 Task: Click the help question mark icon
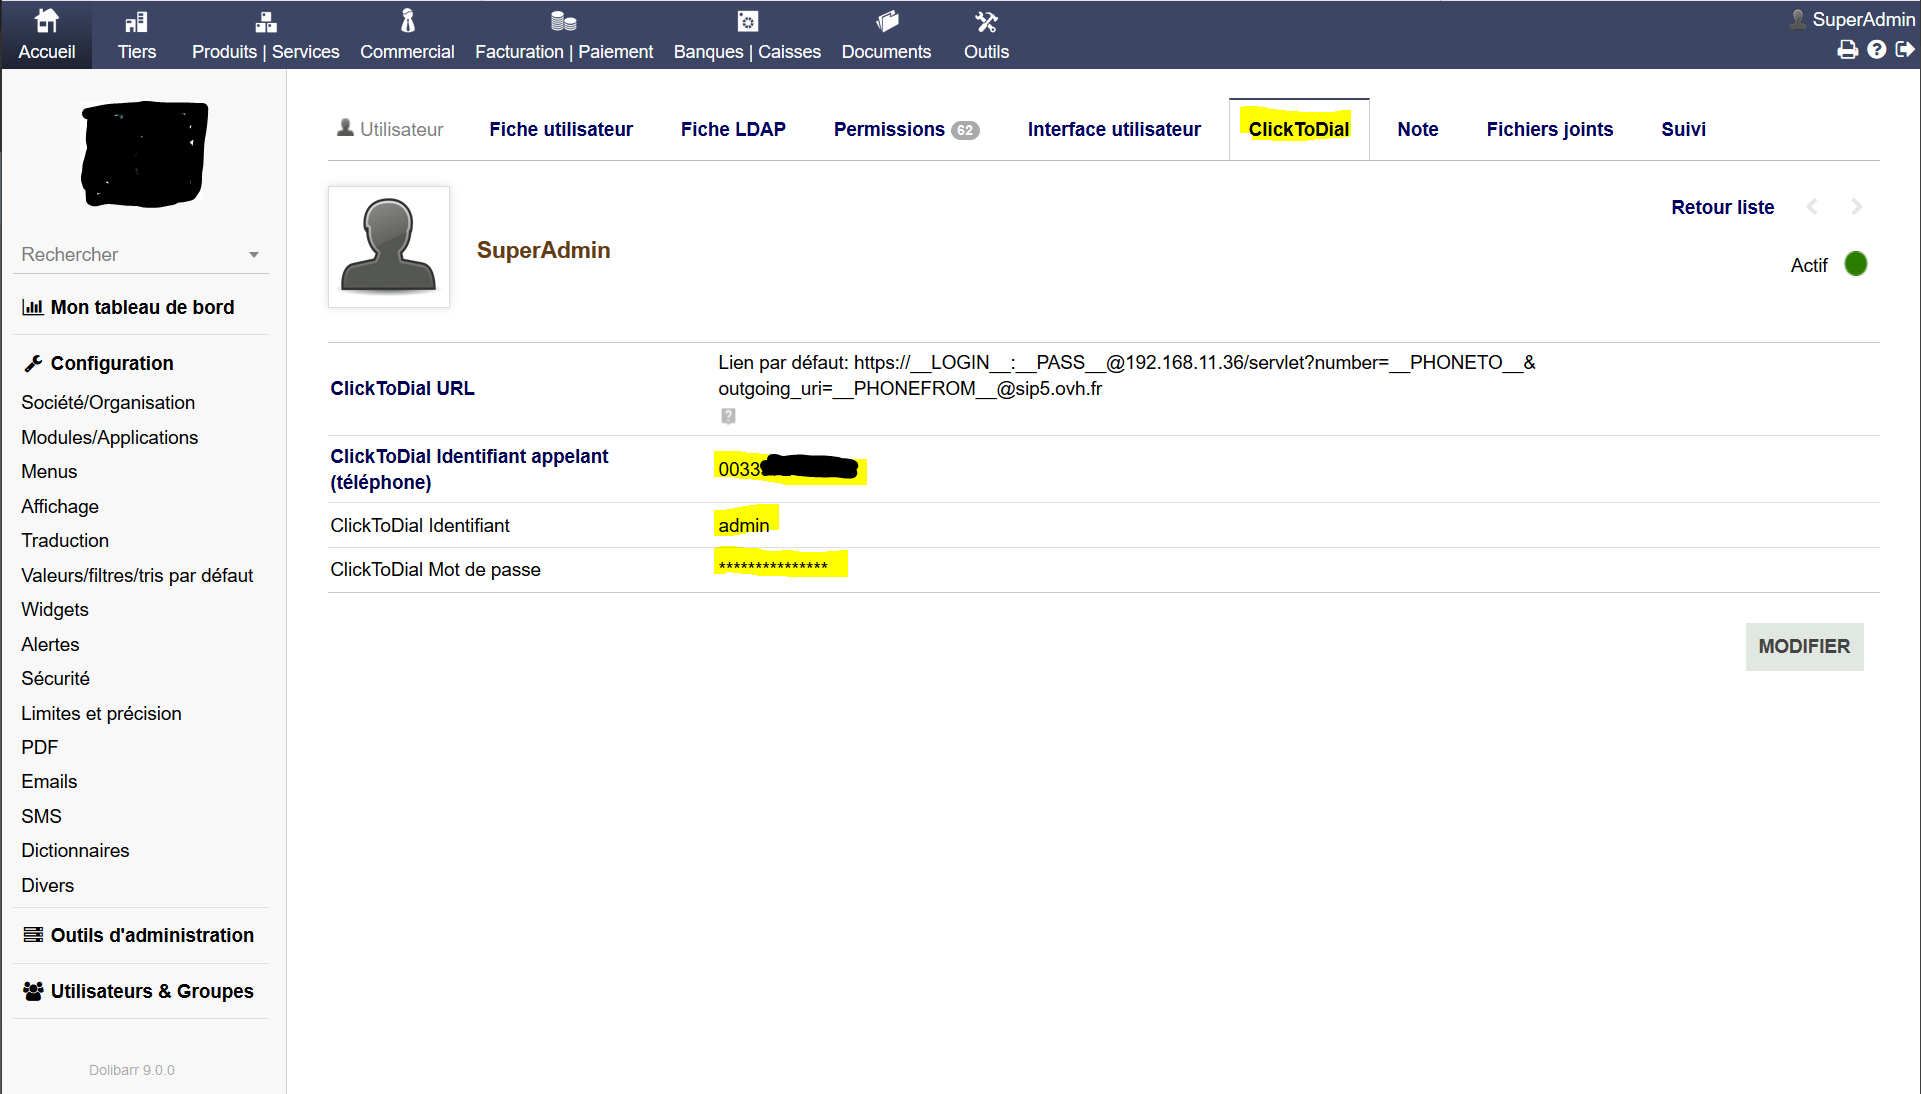tap(1876, 50)
